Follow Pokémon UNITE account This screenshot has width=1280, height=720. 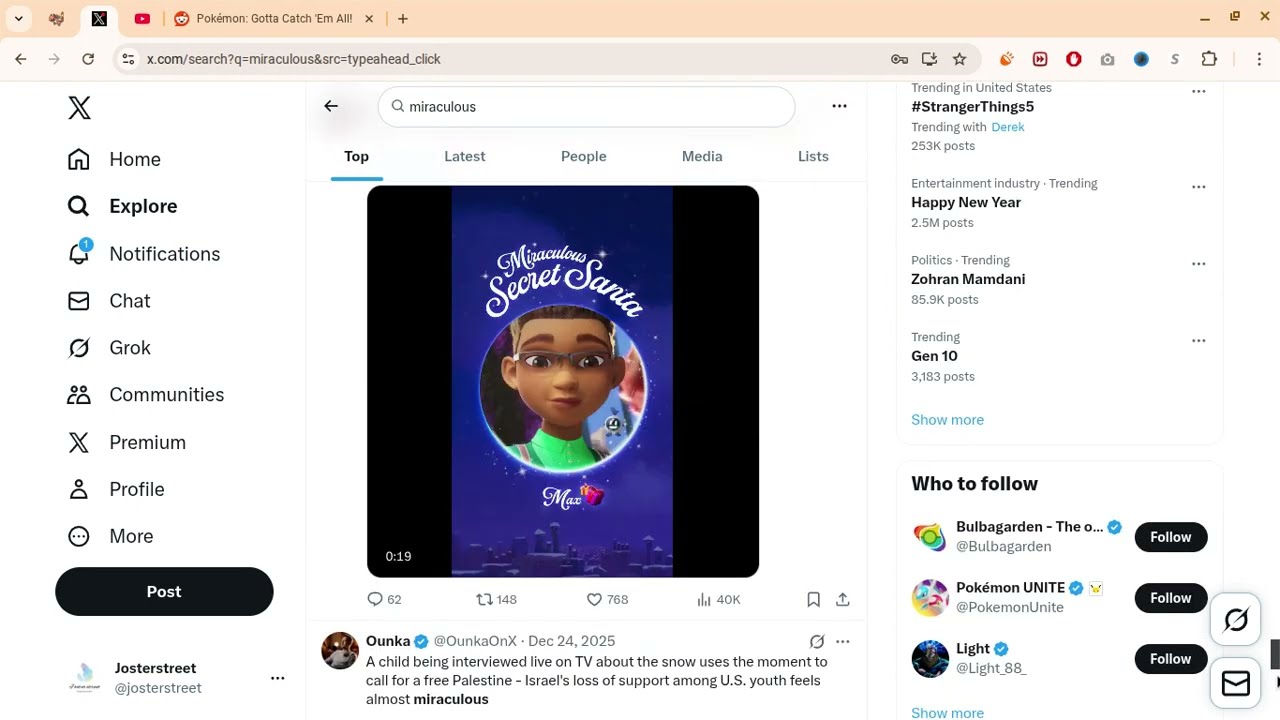pos(1170,598)
